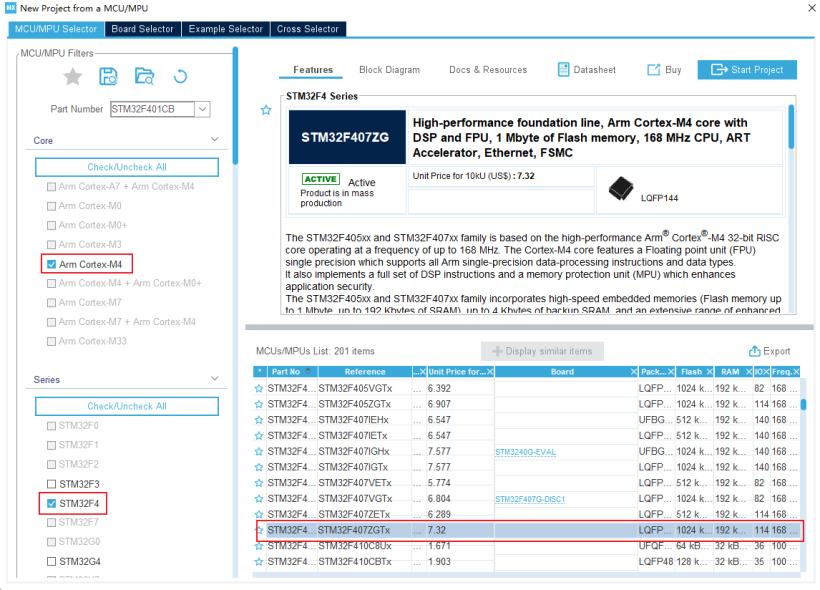The width and height of the screenshot is (820, 590).
Task: Uncheck Arm Cortex-M4 core filter
Action: click(51, 264)
